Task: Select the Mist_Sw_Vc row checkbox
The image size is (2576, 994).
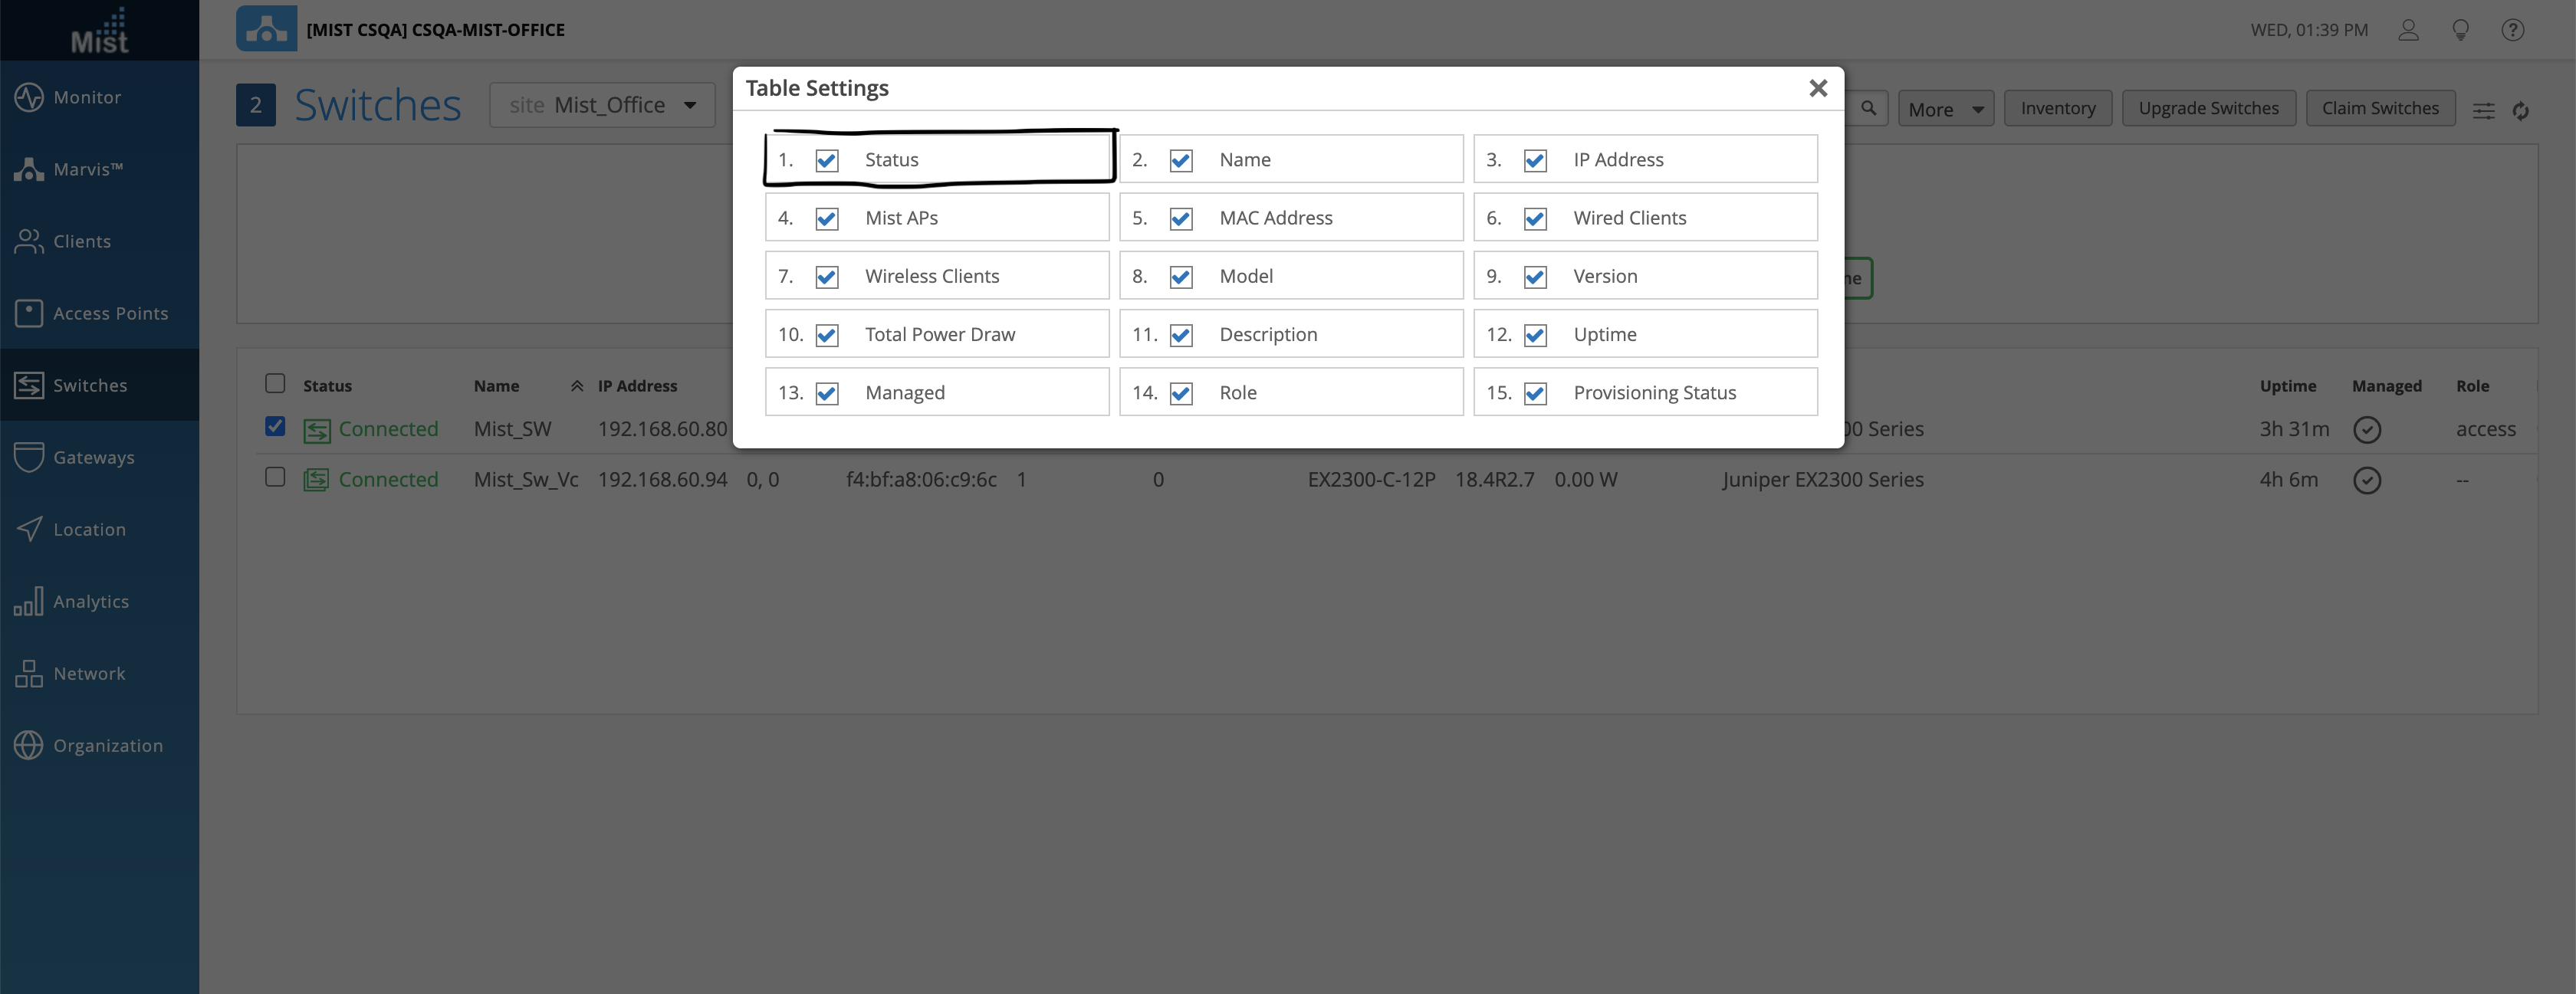Action: coord(275,477)
